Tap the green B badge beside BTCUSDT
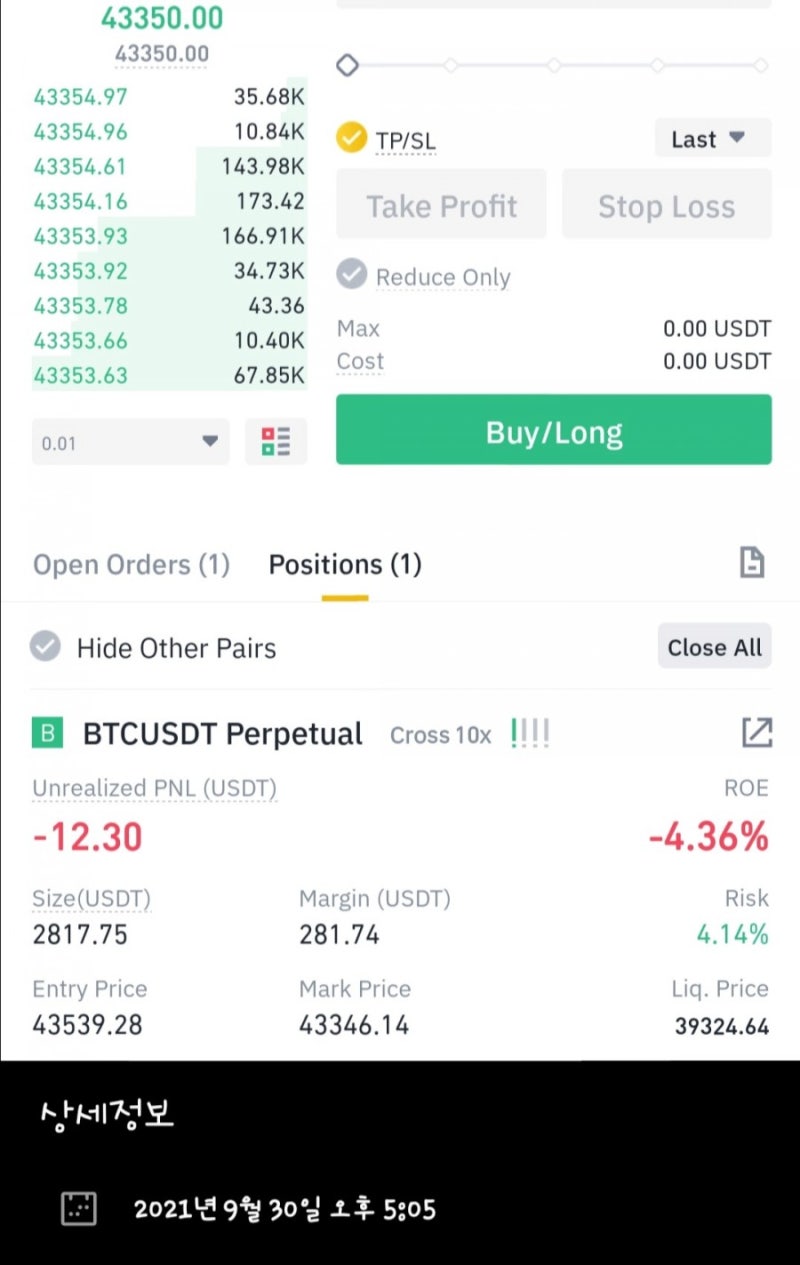Screen dimensions: 800x1265 point(47,734)
